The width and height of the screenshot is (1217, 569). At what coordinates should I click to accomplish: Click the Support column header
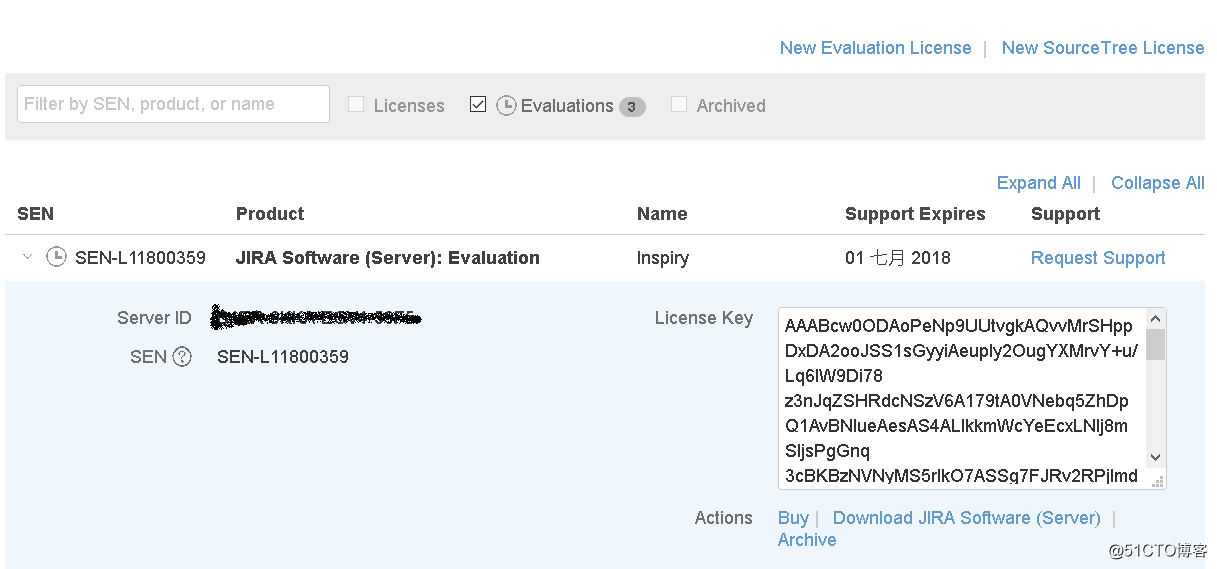pos(1065,214)
